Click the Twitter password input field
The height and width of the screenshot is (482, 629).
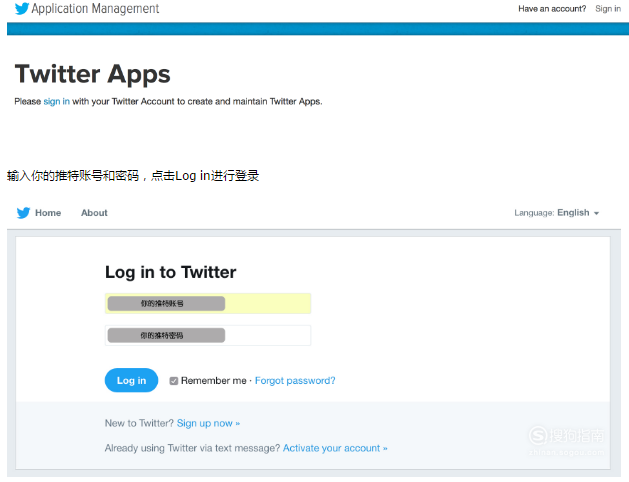pos(208,335)
